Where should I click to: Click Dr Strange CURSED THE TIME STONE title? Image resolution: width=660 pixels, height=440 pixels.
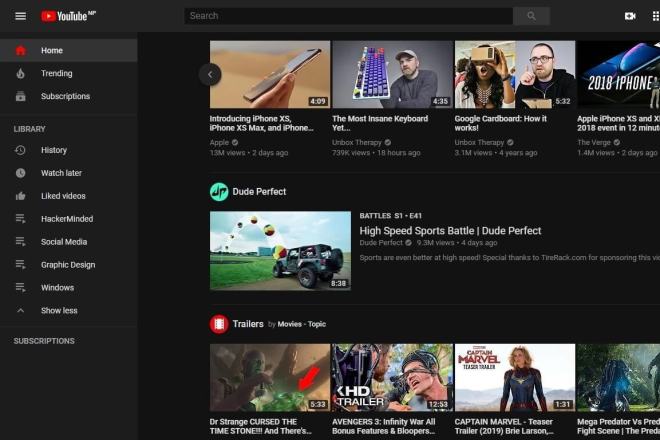coord(261,427)
